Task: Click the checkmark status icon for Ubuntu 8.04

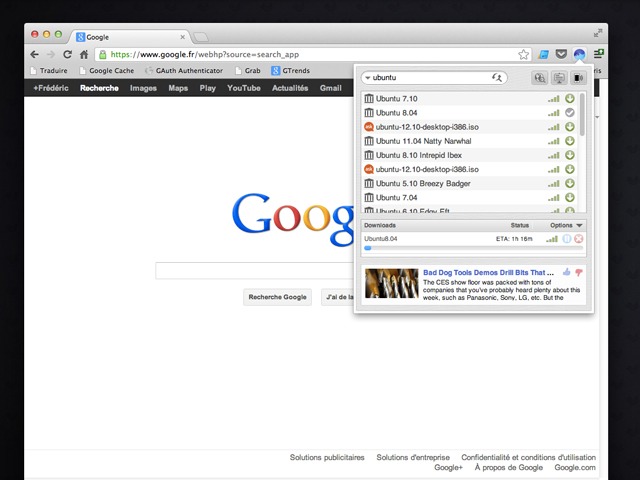Action: click(569, 113)
